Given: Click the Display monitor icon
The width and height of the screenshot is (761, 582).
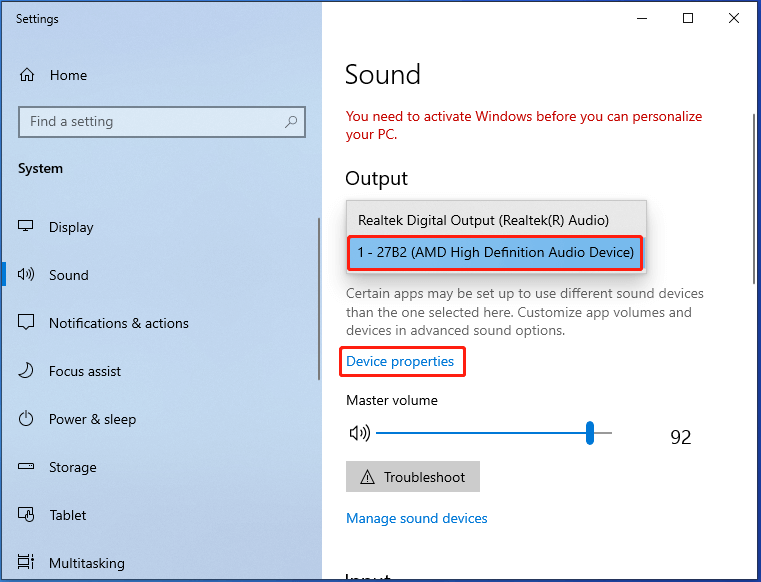Looking at the screenshot, I should 27,227.
